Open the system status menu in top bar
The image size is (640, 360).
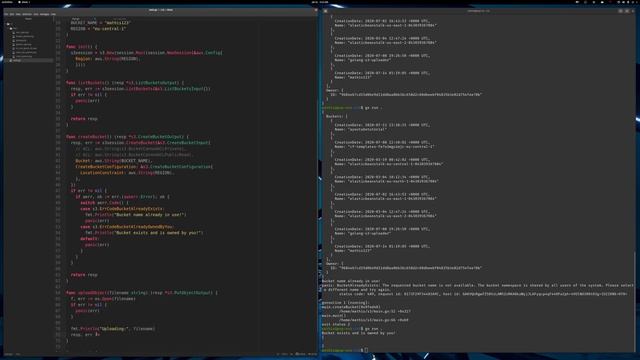coord(627,2)
